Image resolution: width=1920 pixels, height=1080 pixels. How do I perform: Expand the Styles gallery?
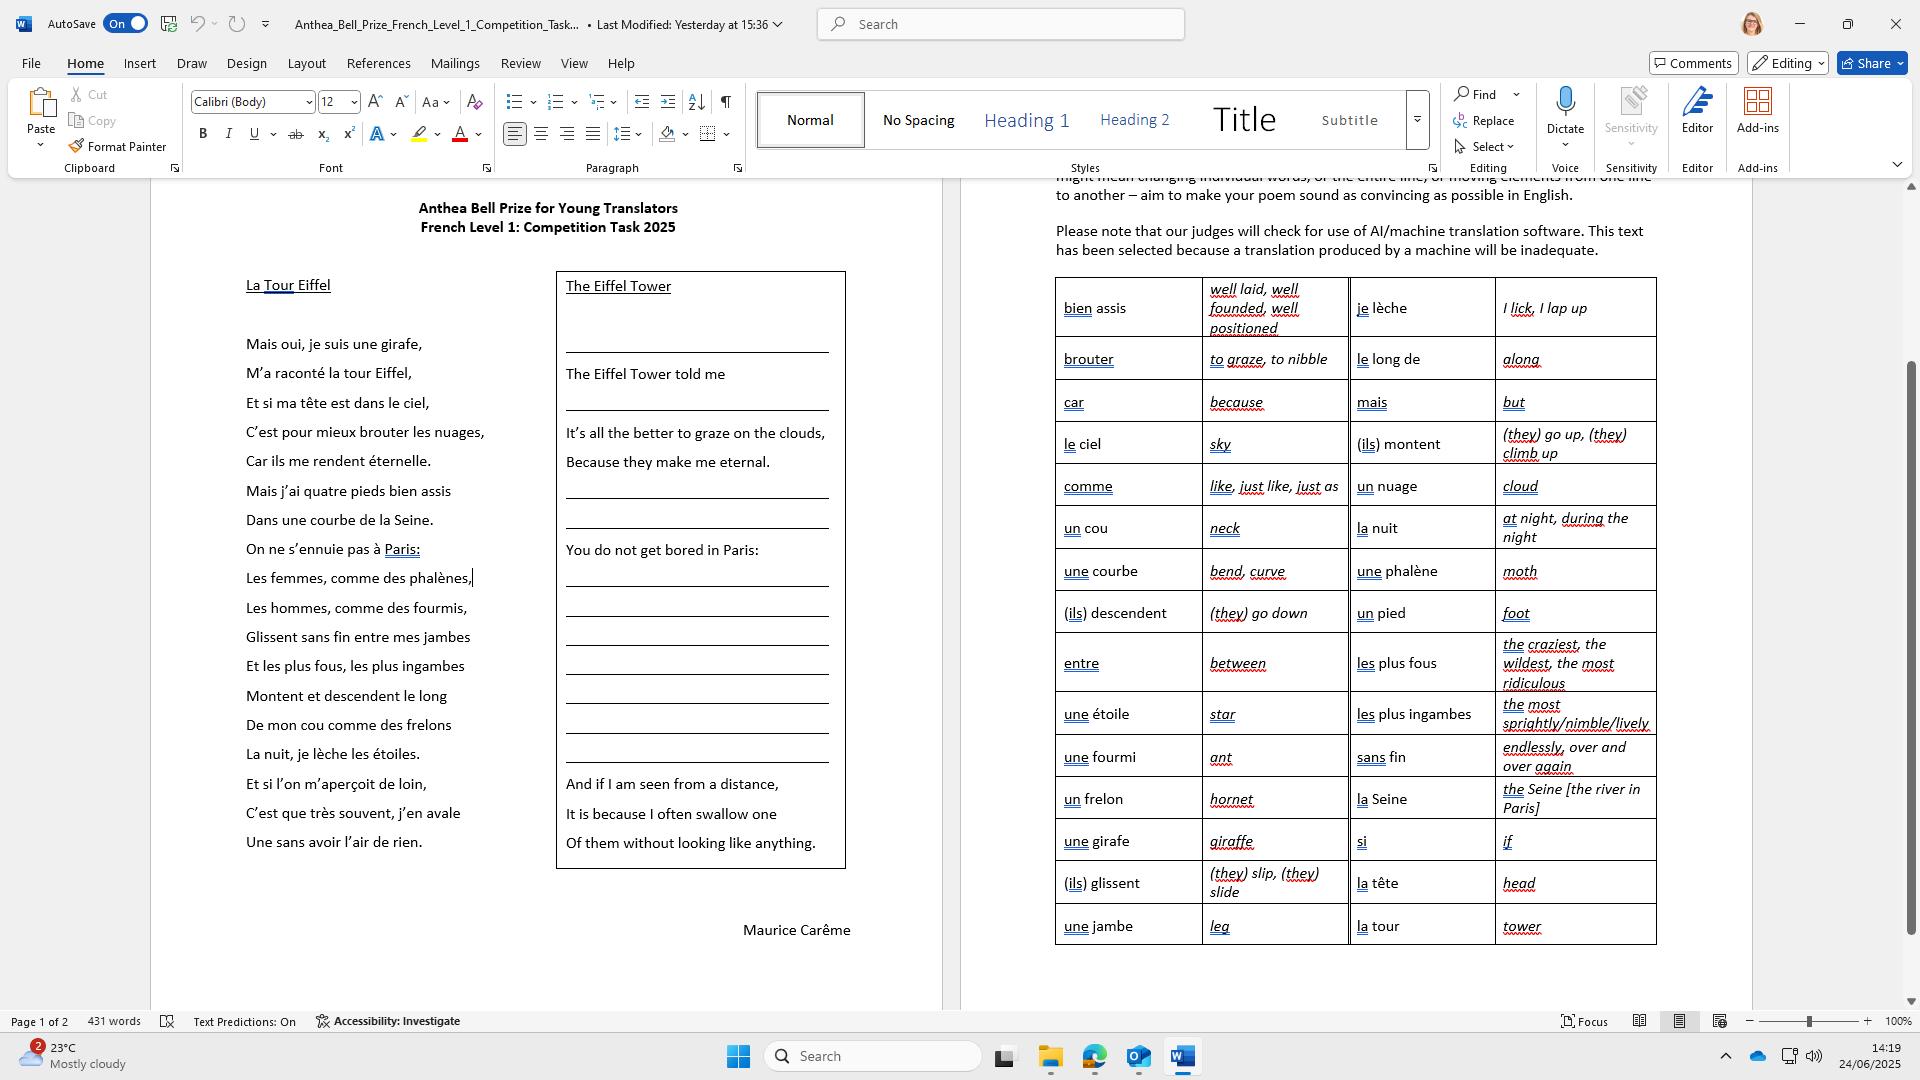[1417, 120]
